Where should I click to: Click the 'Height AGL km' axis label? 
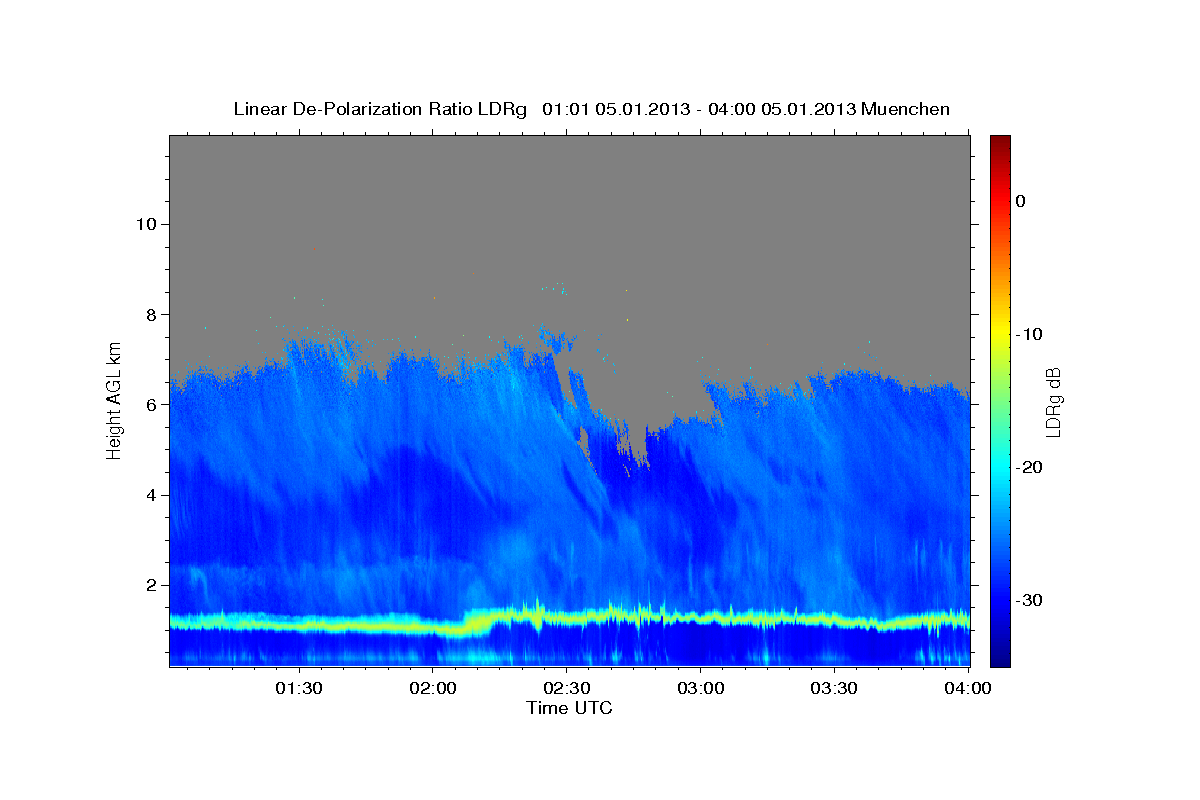click(x=114, y=399)
